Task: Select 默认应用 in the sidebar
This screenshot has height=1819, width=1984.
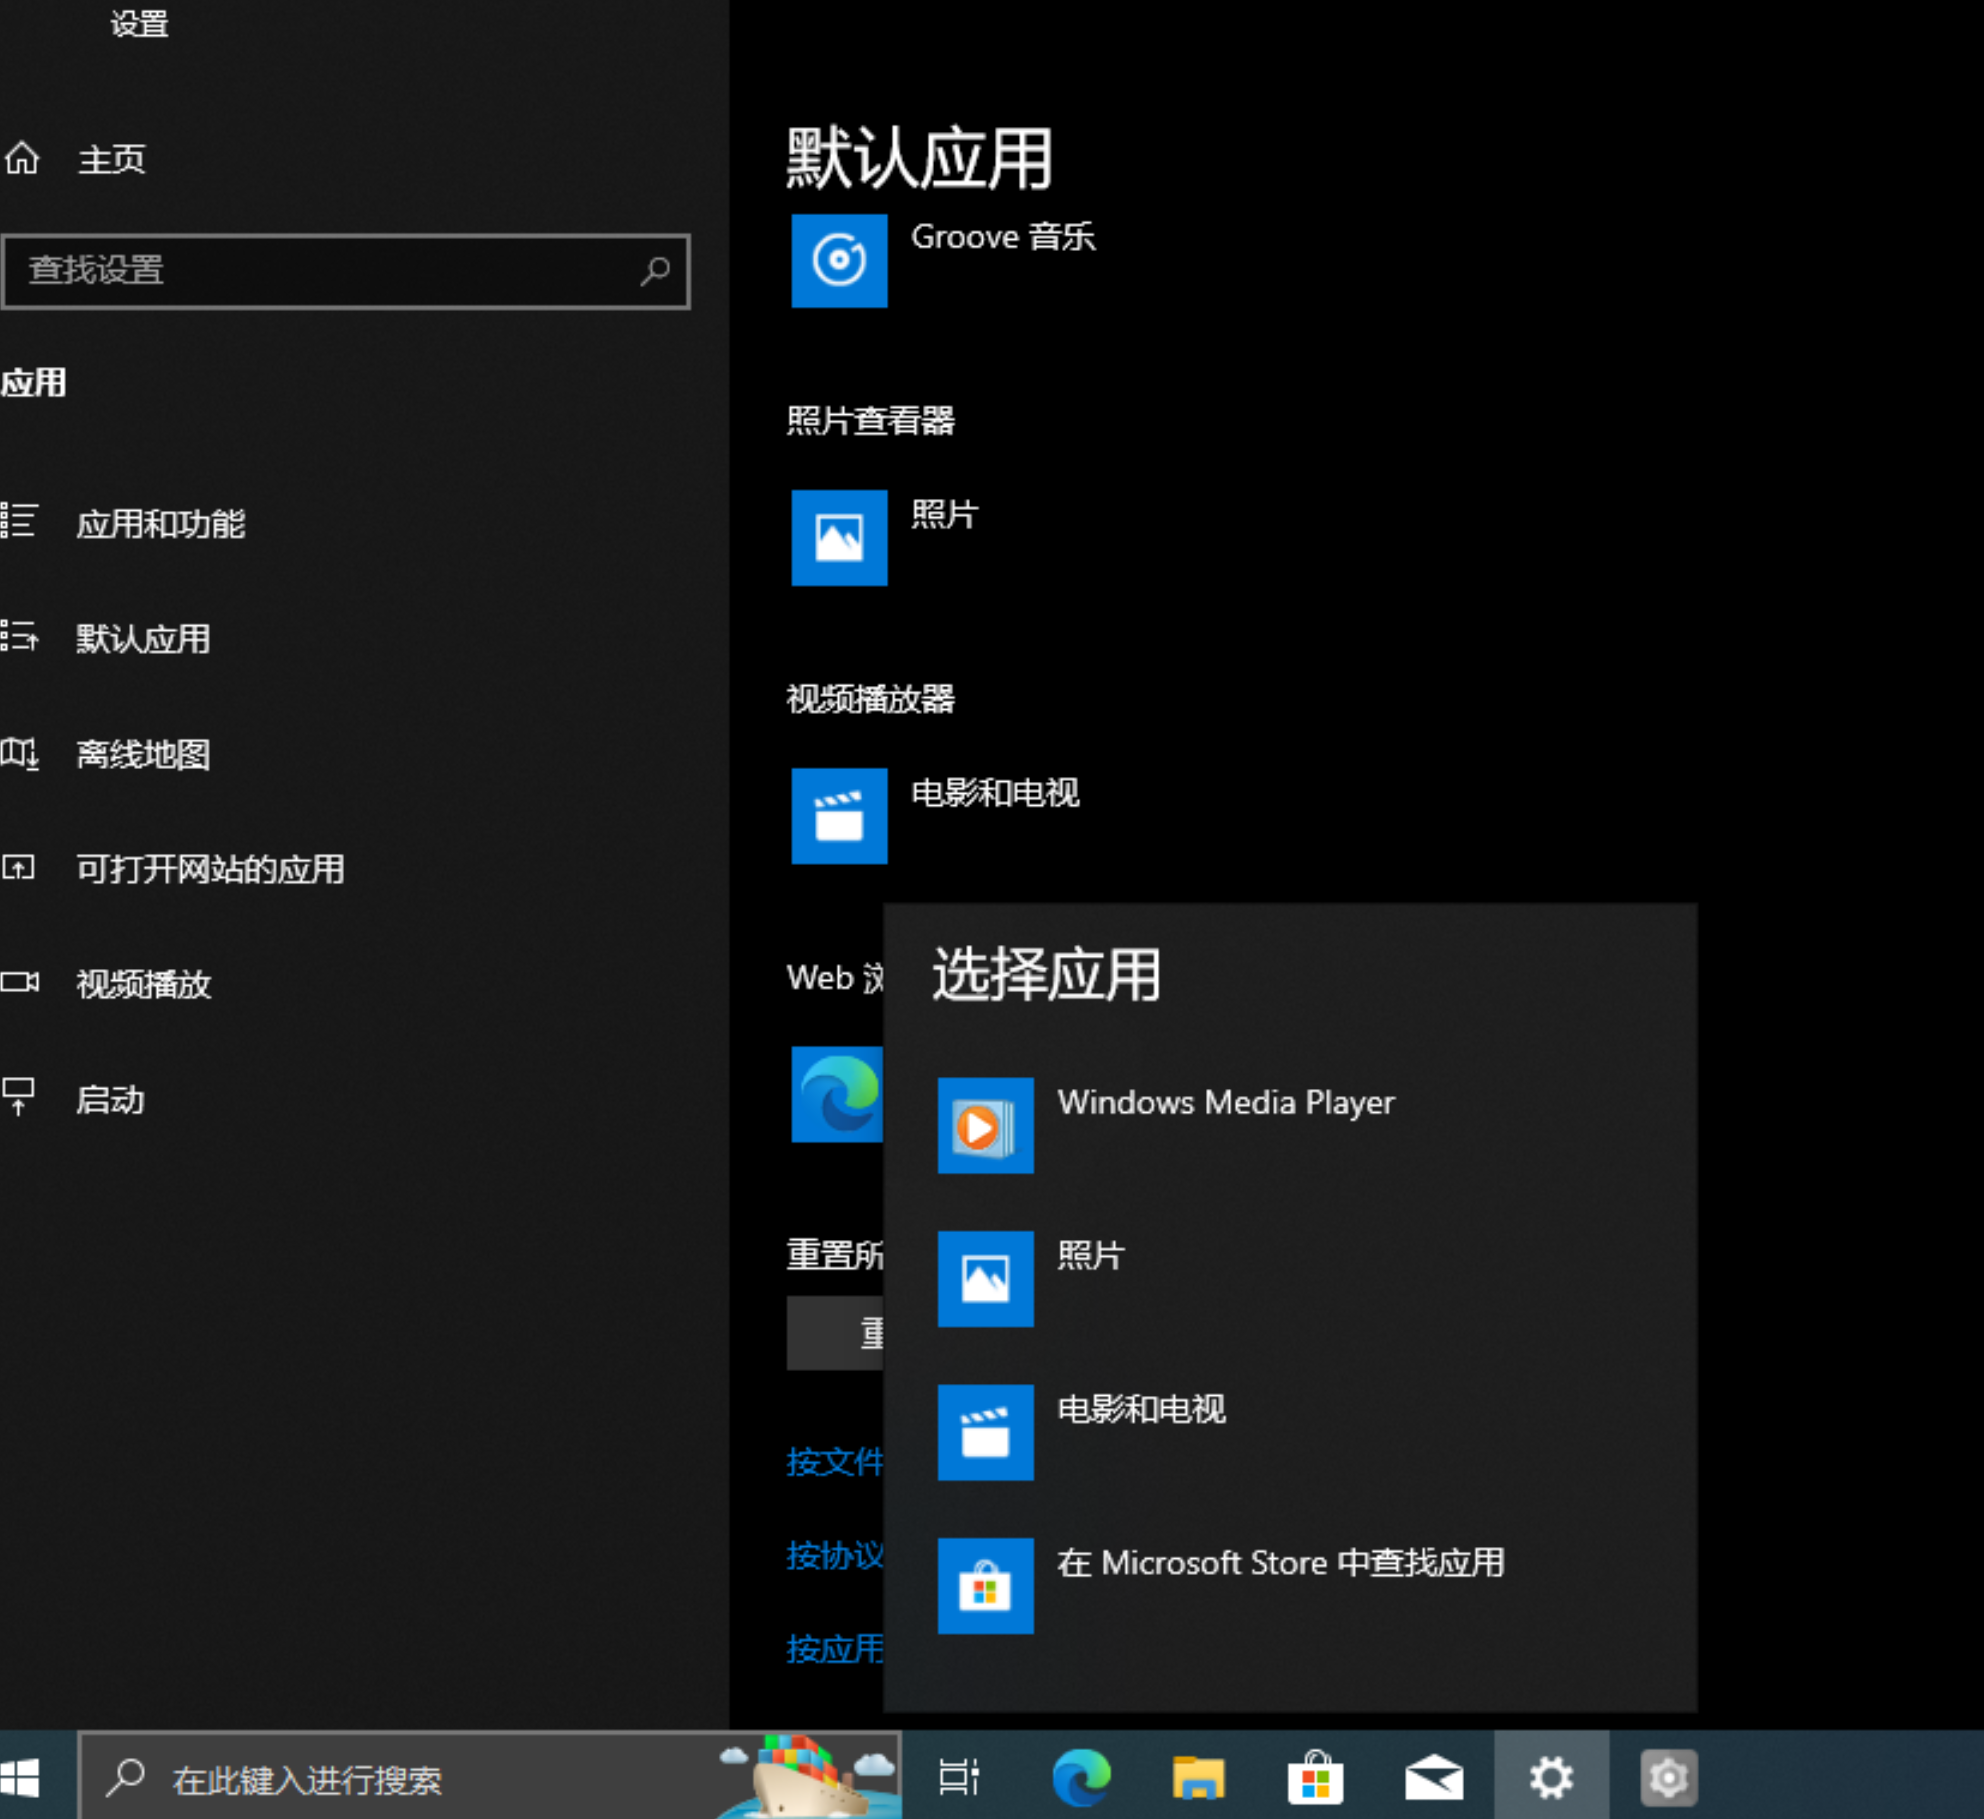Action: point(144,639)
